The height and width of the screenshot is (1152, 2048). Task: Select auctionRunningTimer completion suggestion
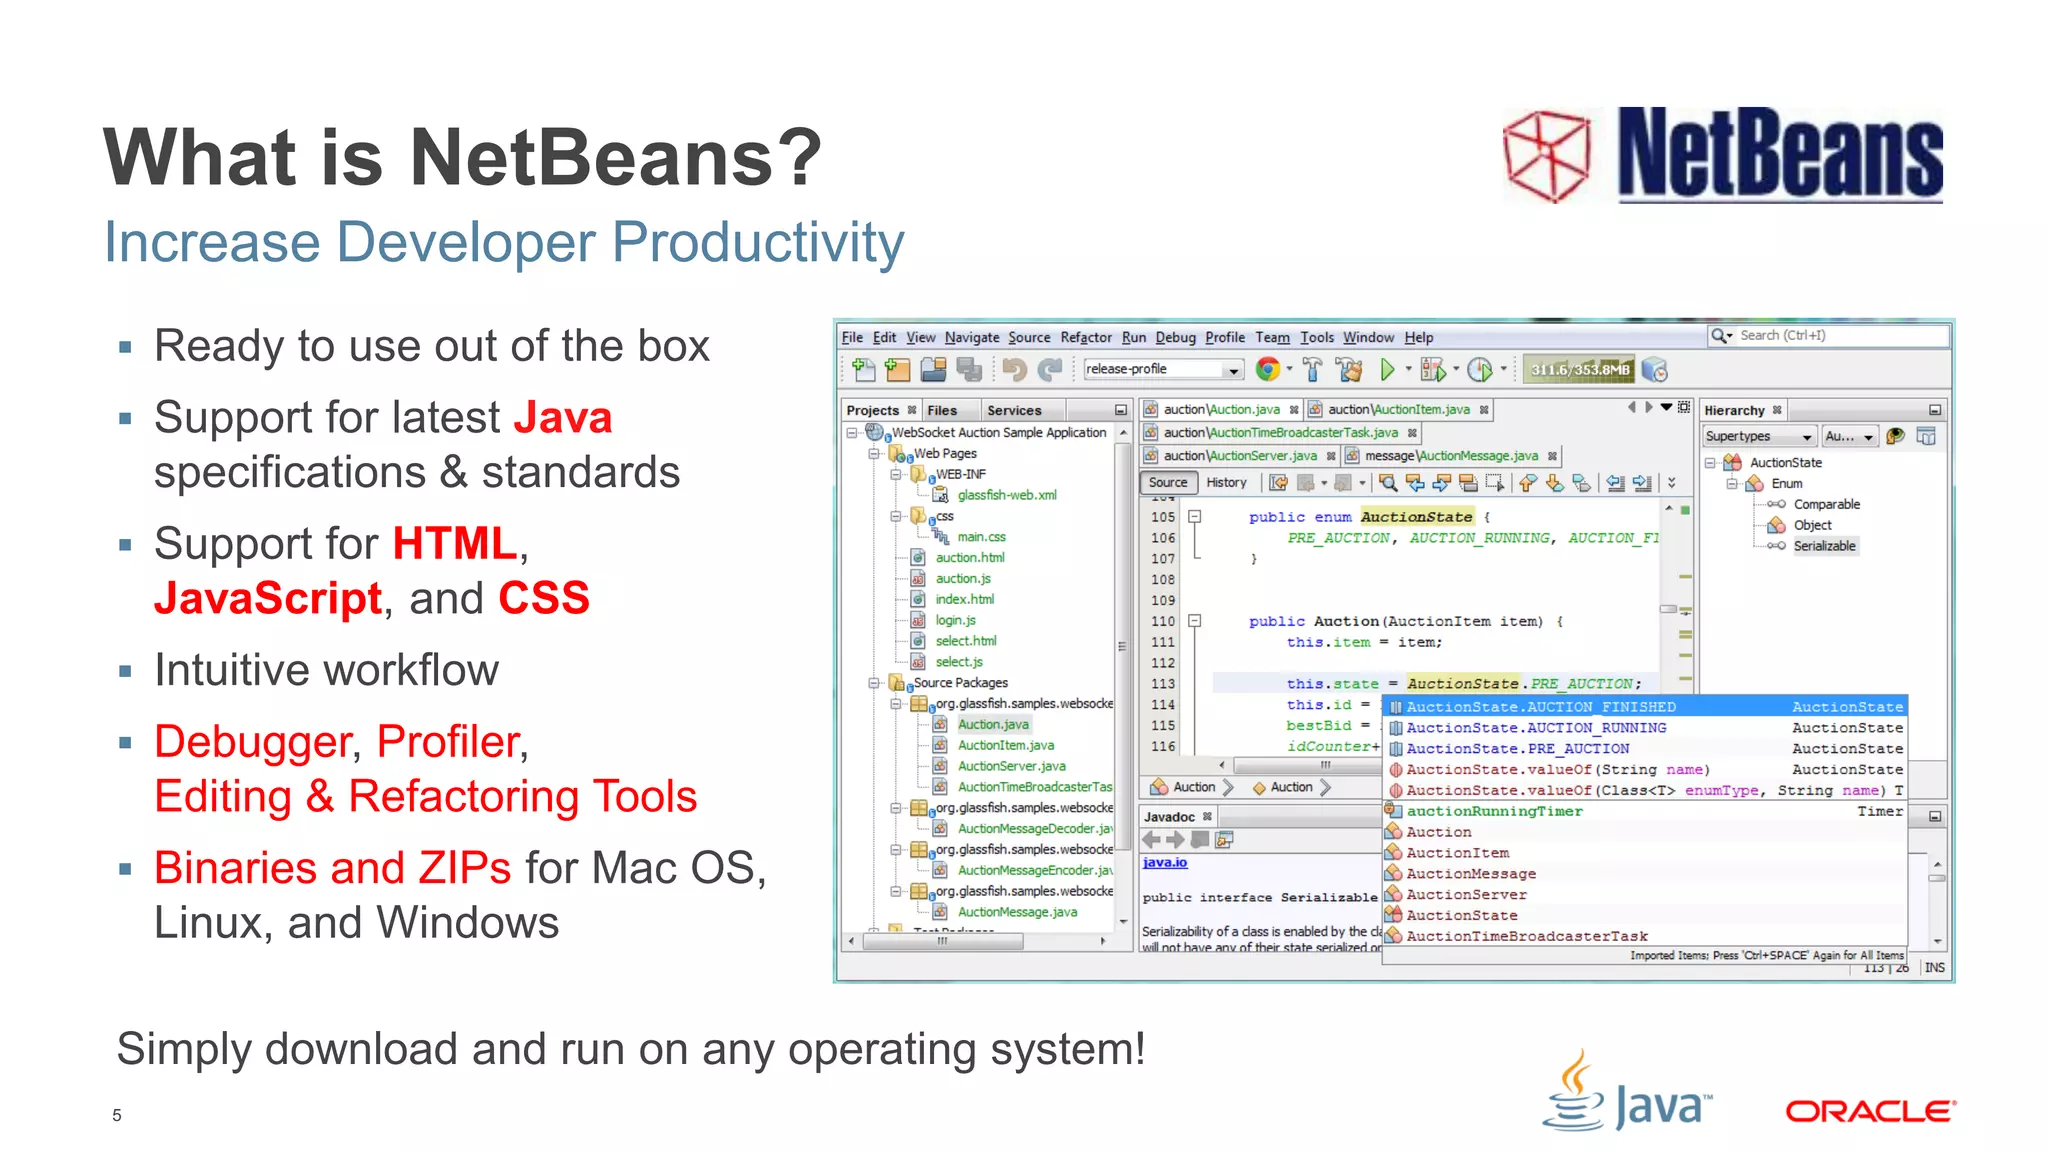coord(1645,811)
